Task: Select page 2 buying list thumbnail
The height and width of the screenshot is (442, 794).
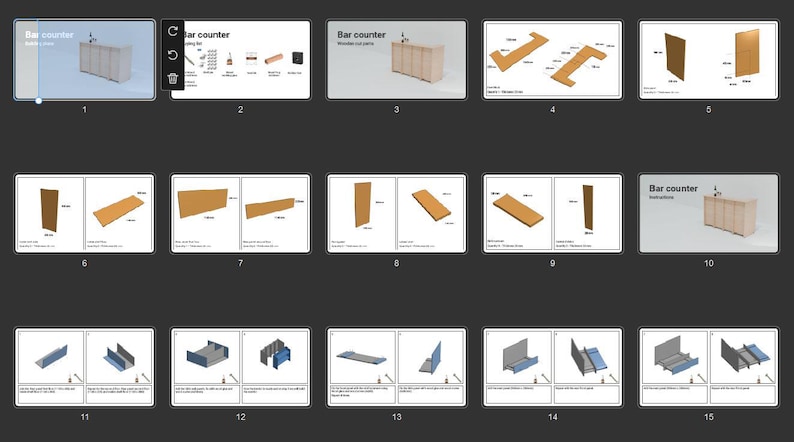Action: pyautogui.click(x=241, y=60)
